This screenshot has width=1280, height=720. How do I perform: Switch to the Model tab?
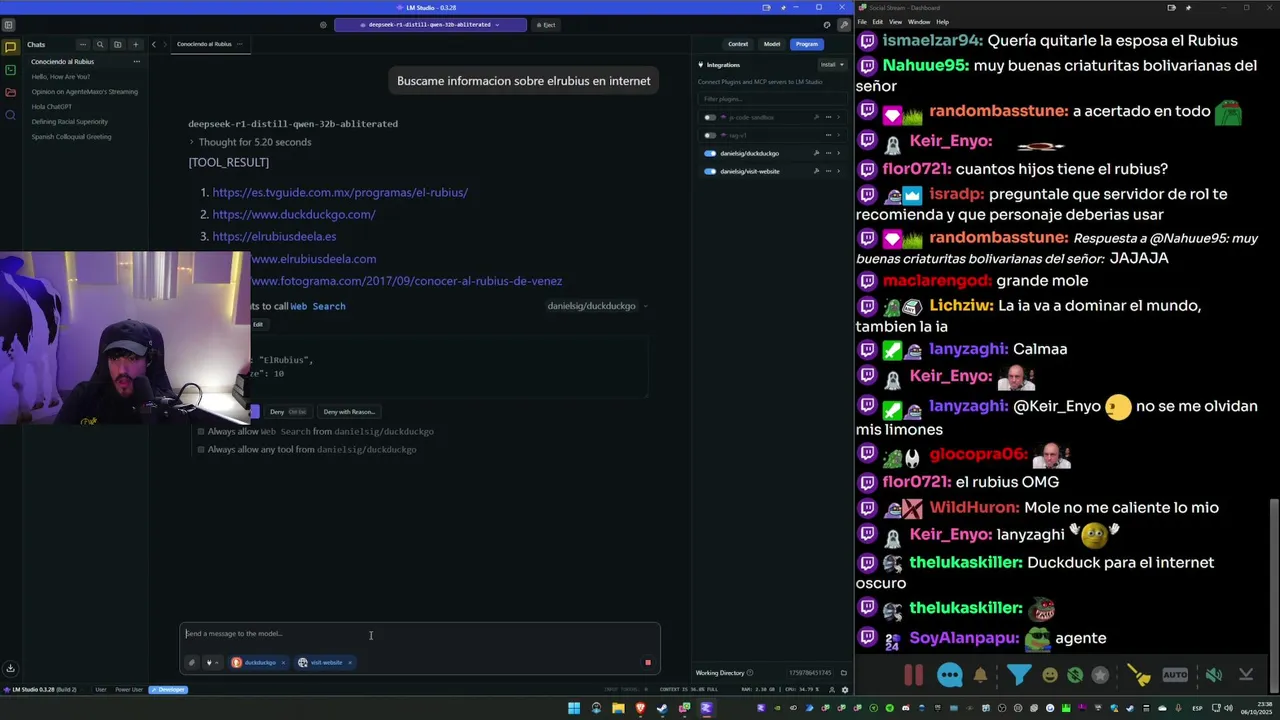pyautogui.click(x=772, y=44)
